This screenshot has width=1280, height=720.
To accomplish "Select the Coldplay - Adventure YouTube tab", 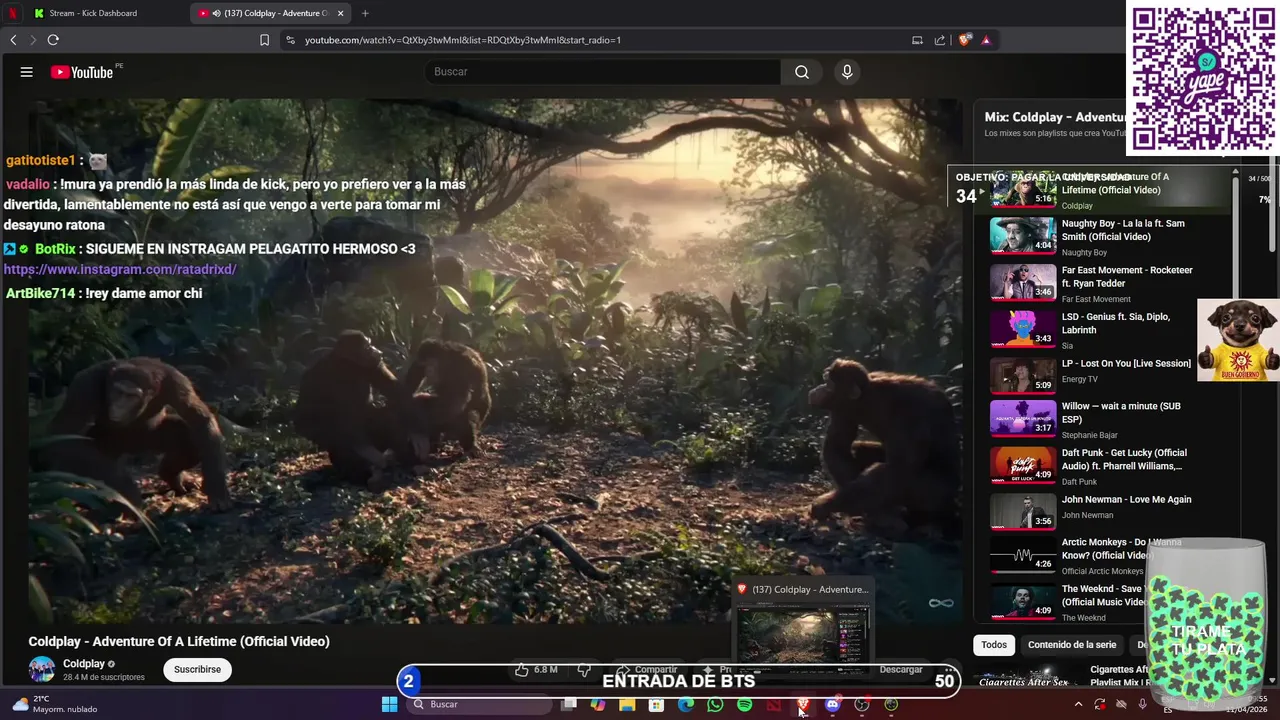I will (x=270, y=13).
